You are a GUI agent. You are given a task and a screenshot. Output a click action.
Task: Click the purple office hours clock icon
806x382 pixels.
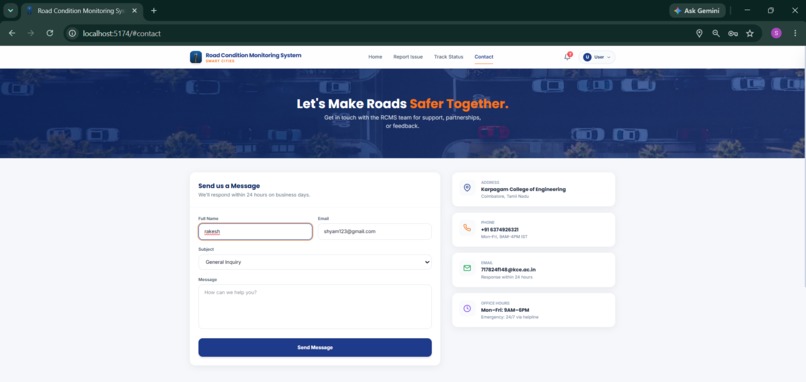tap(467, 308)
